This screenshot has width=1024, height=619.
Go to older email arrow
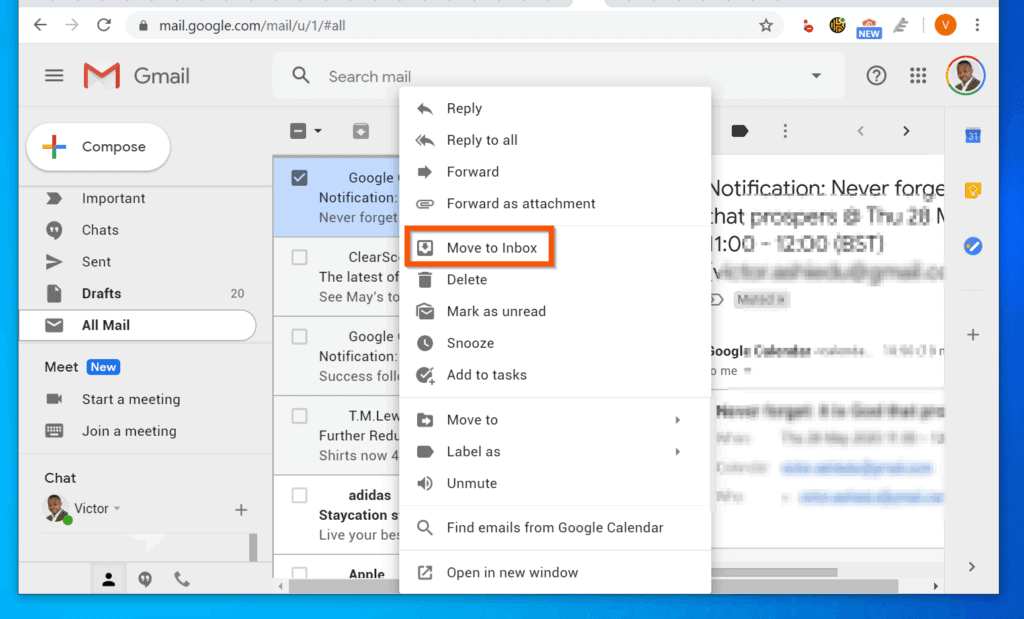(906, 131)
